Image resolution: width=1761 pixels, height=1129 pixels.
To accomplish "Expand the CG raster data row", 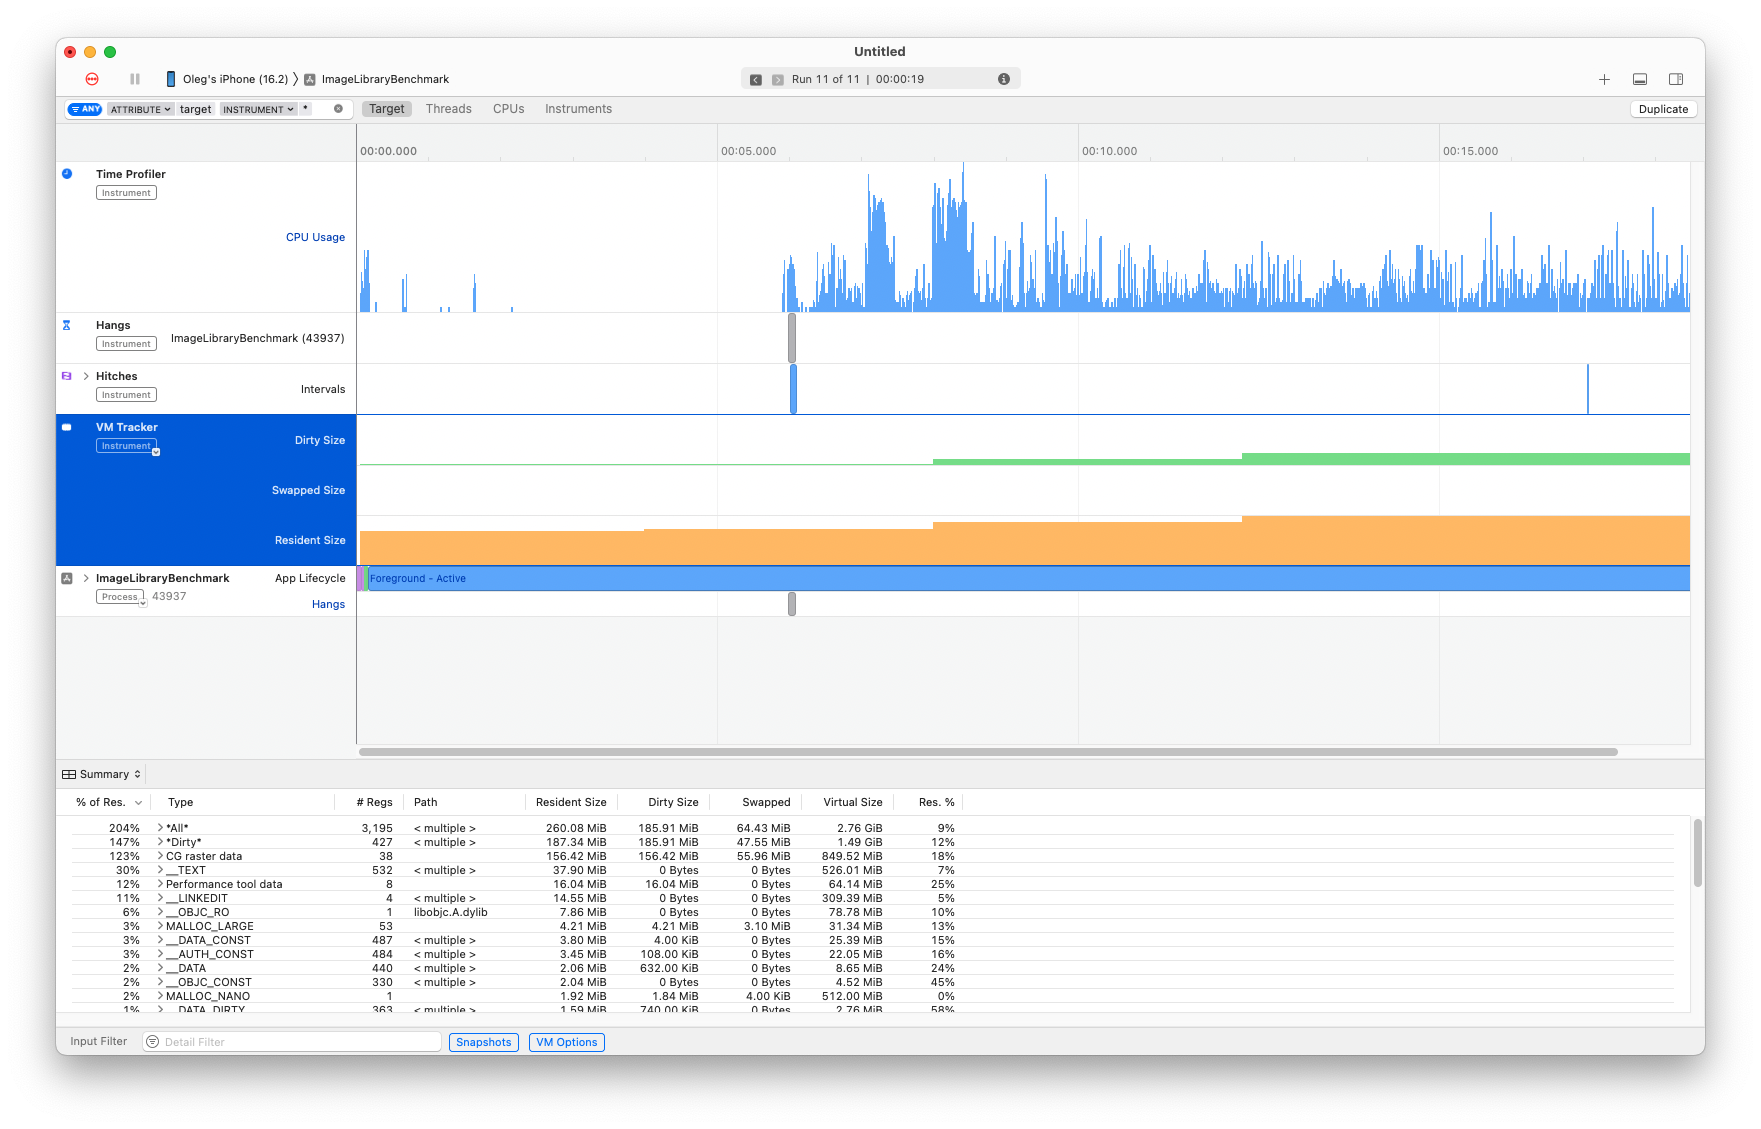I will [160, 856].
